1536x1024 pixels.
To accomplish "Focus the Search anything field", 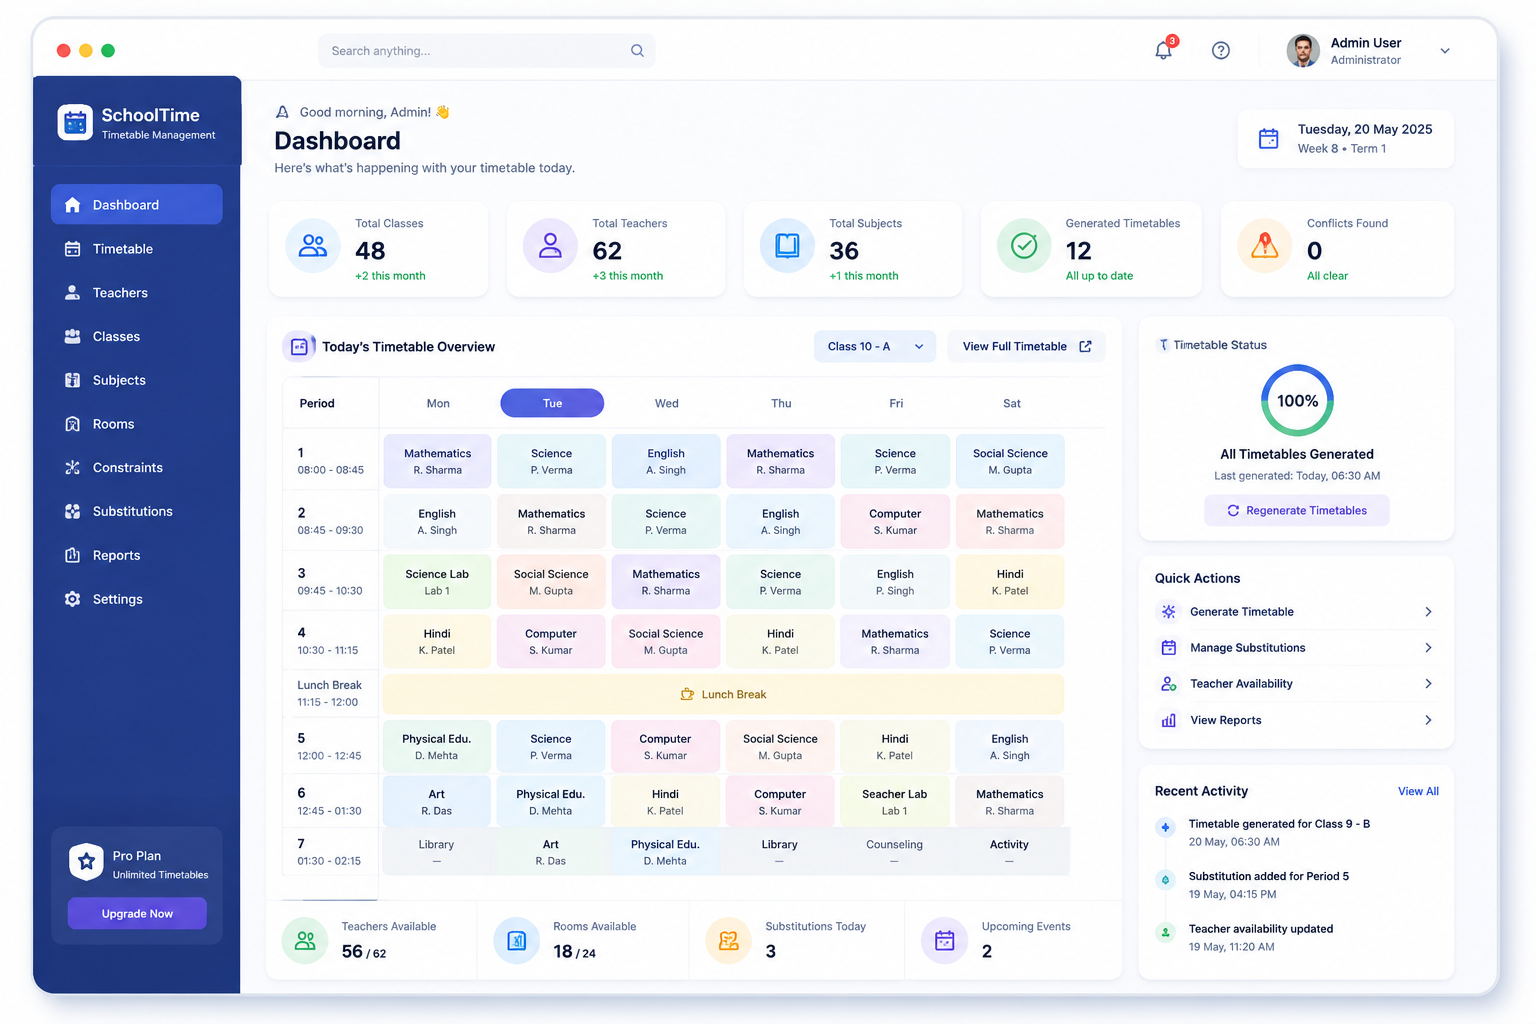I will pyautogui.click(x=486, y=51).
